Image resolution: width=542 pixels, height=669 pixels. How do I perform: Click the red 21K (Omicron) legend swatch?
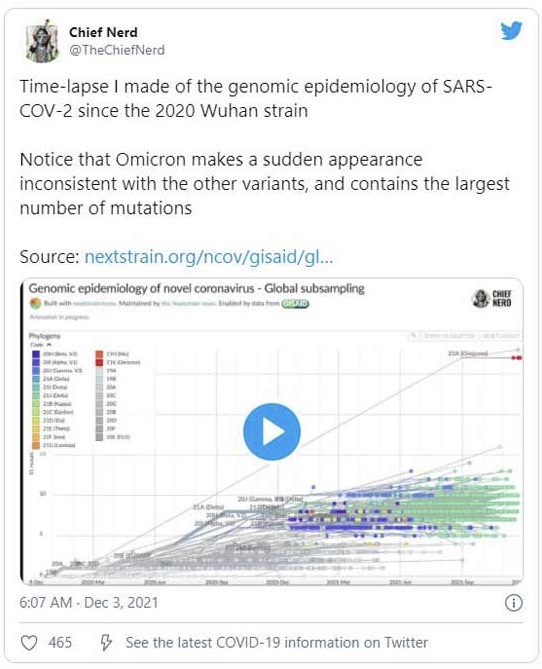(99, 362)
